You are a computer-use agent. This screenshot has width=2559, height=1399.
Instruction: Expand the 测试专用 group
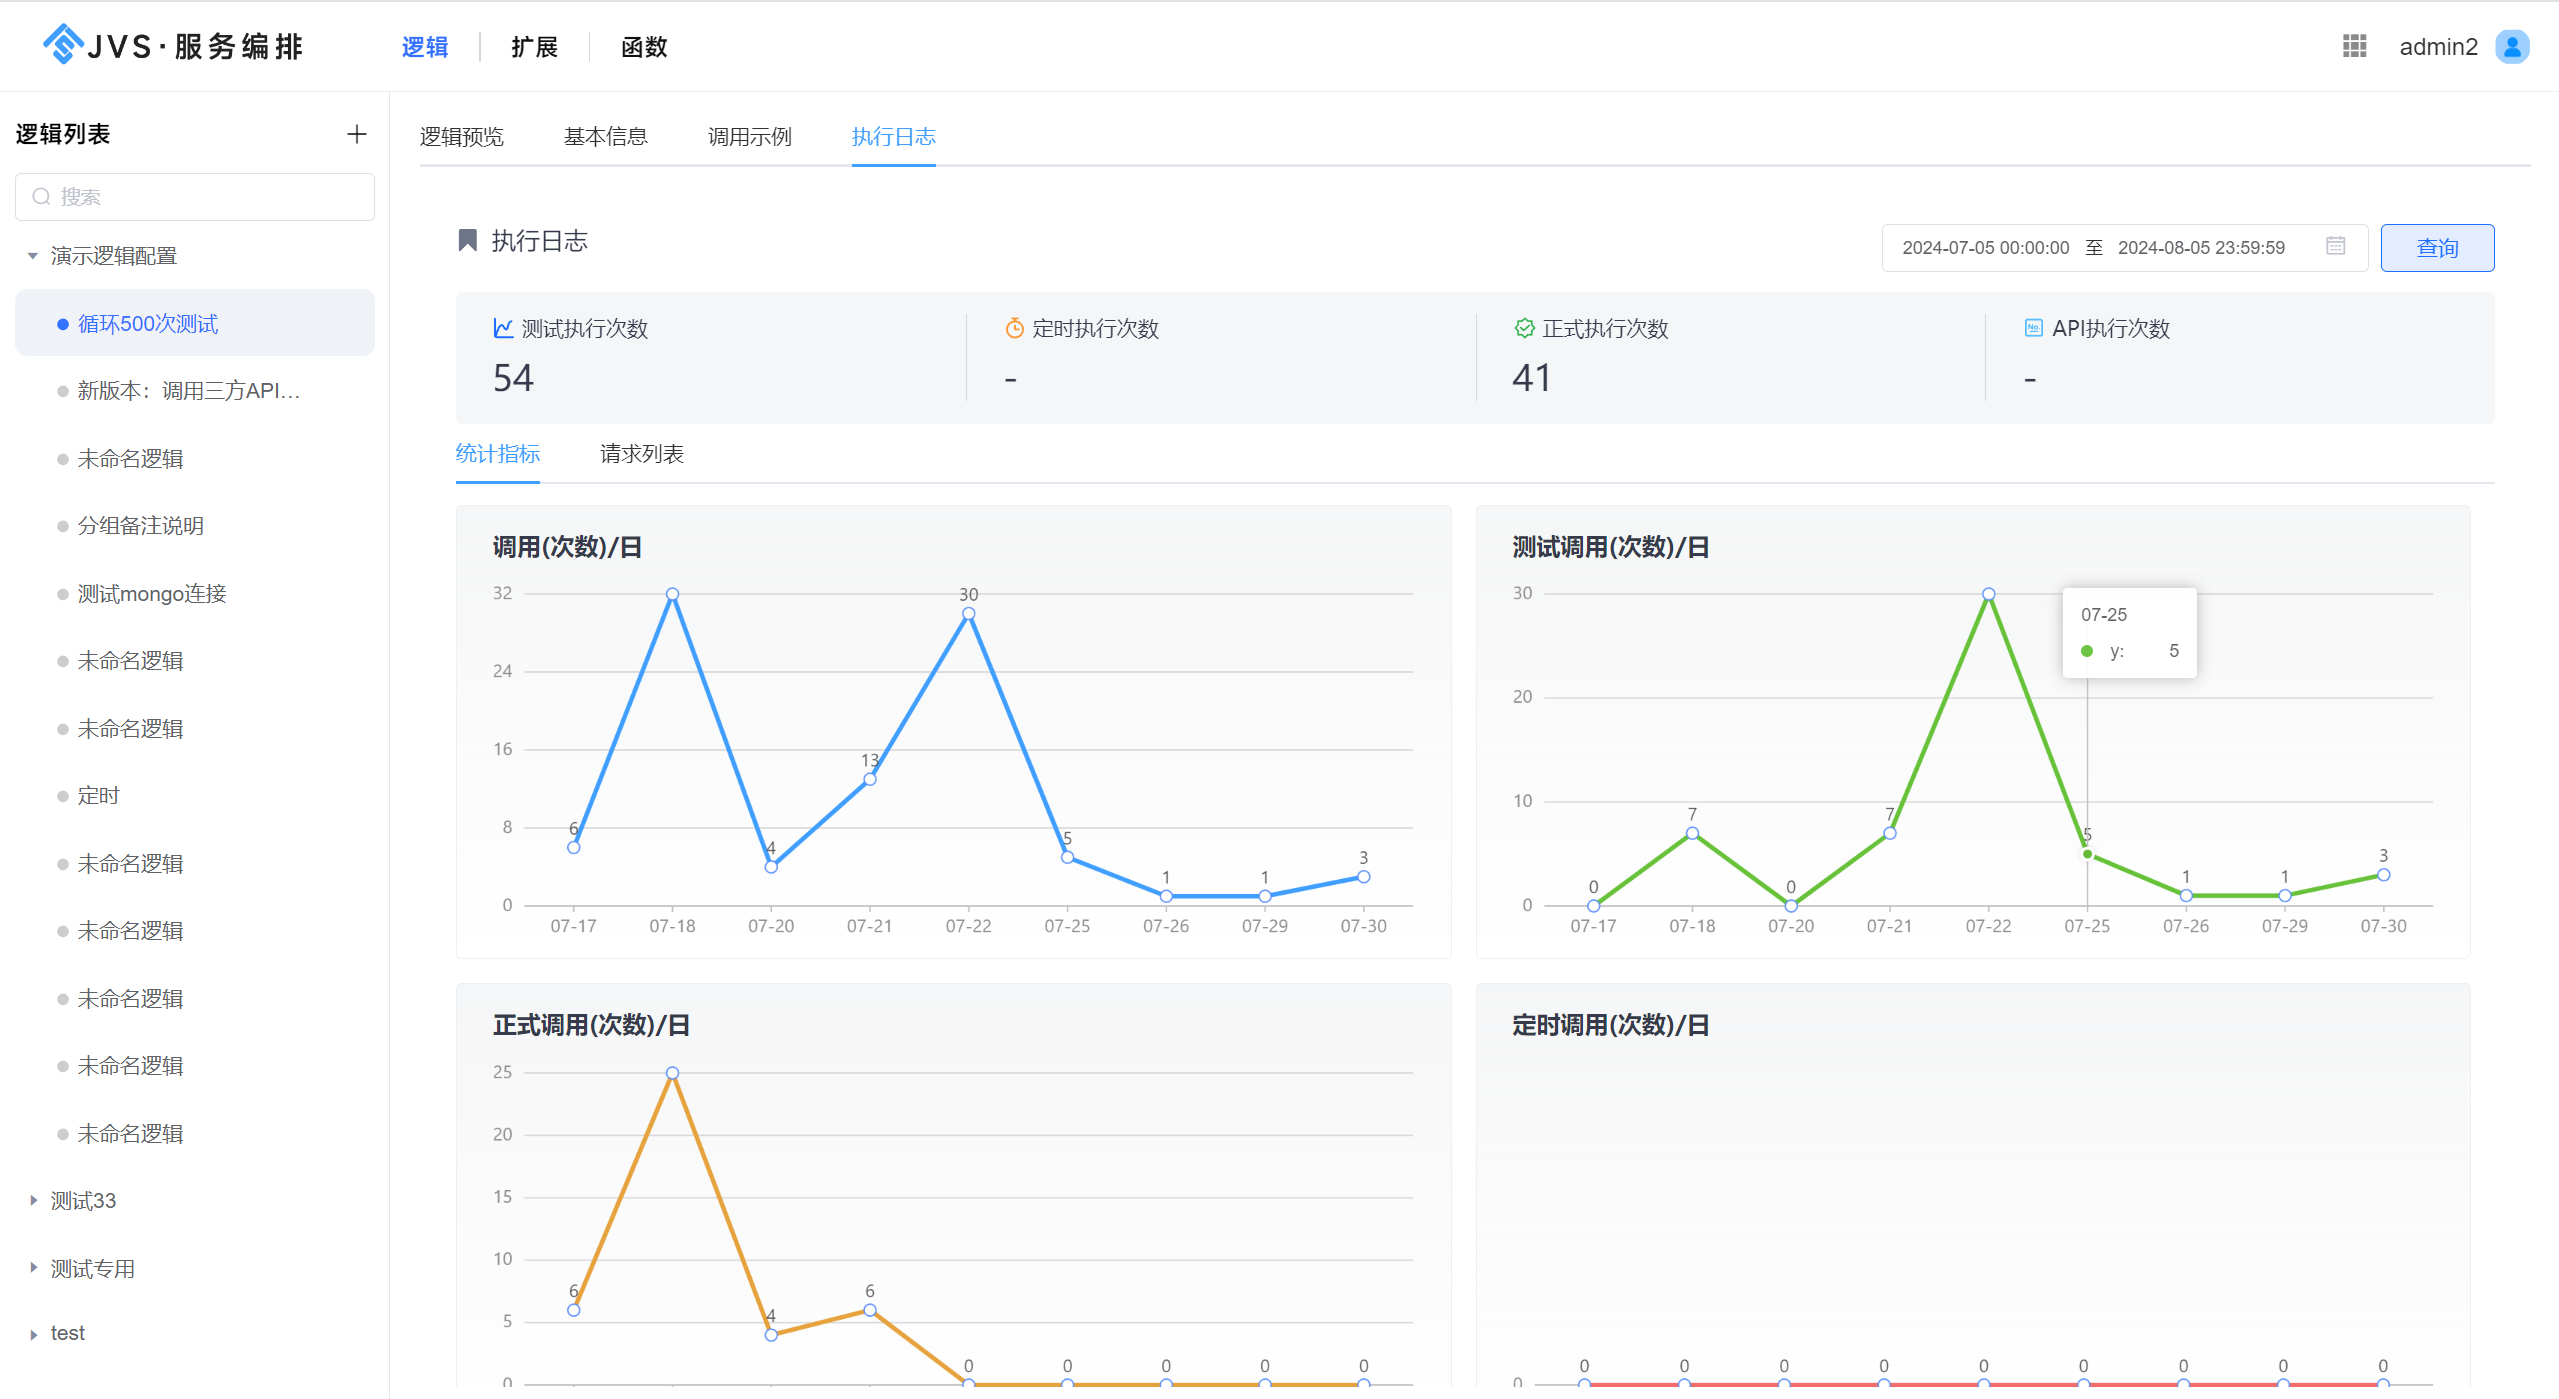point(33,1268)
